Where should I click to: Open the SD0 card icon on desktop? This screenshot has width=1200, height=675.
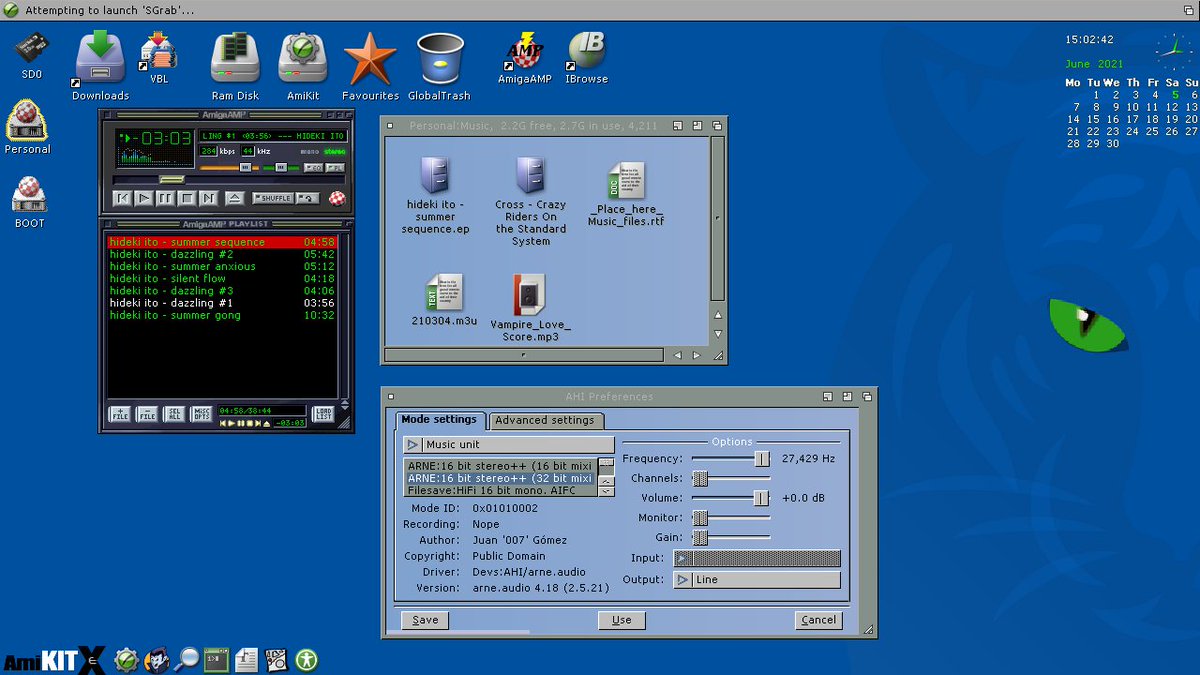coord(32,48)
